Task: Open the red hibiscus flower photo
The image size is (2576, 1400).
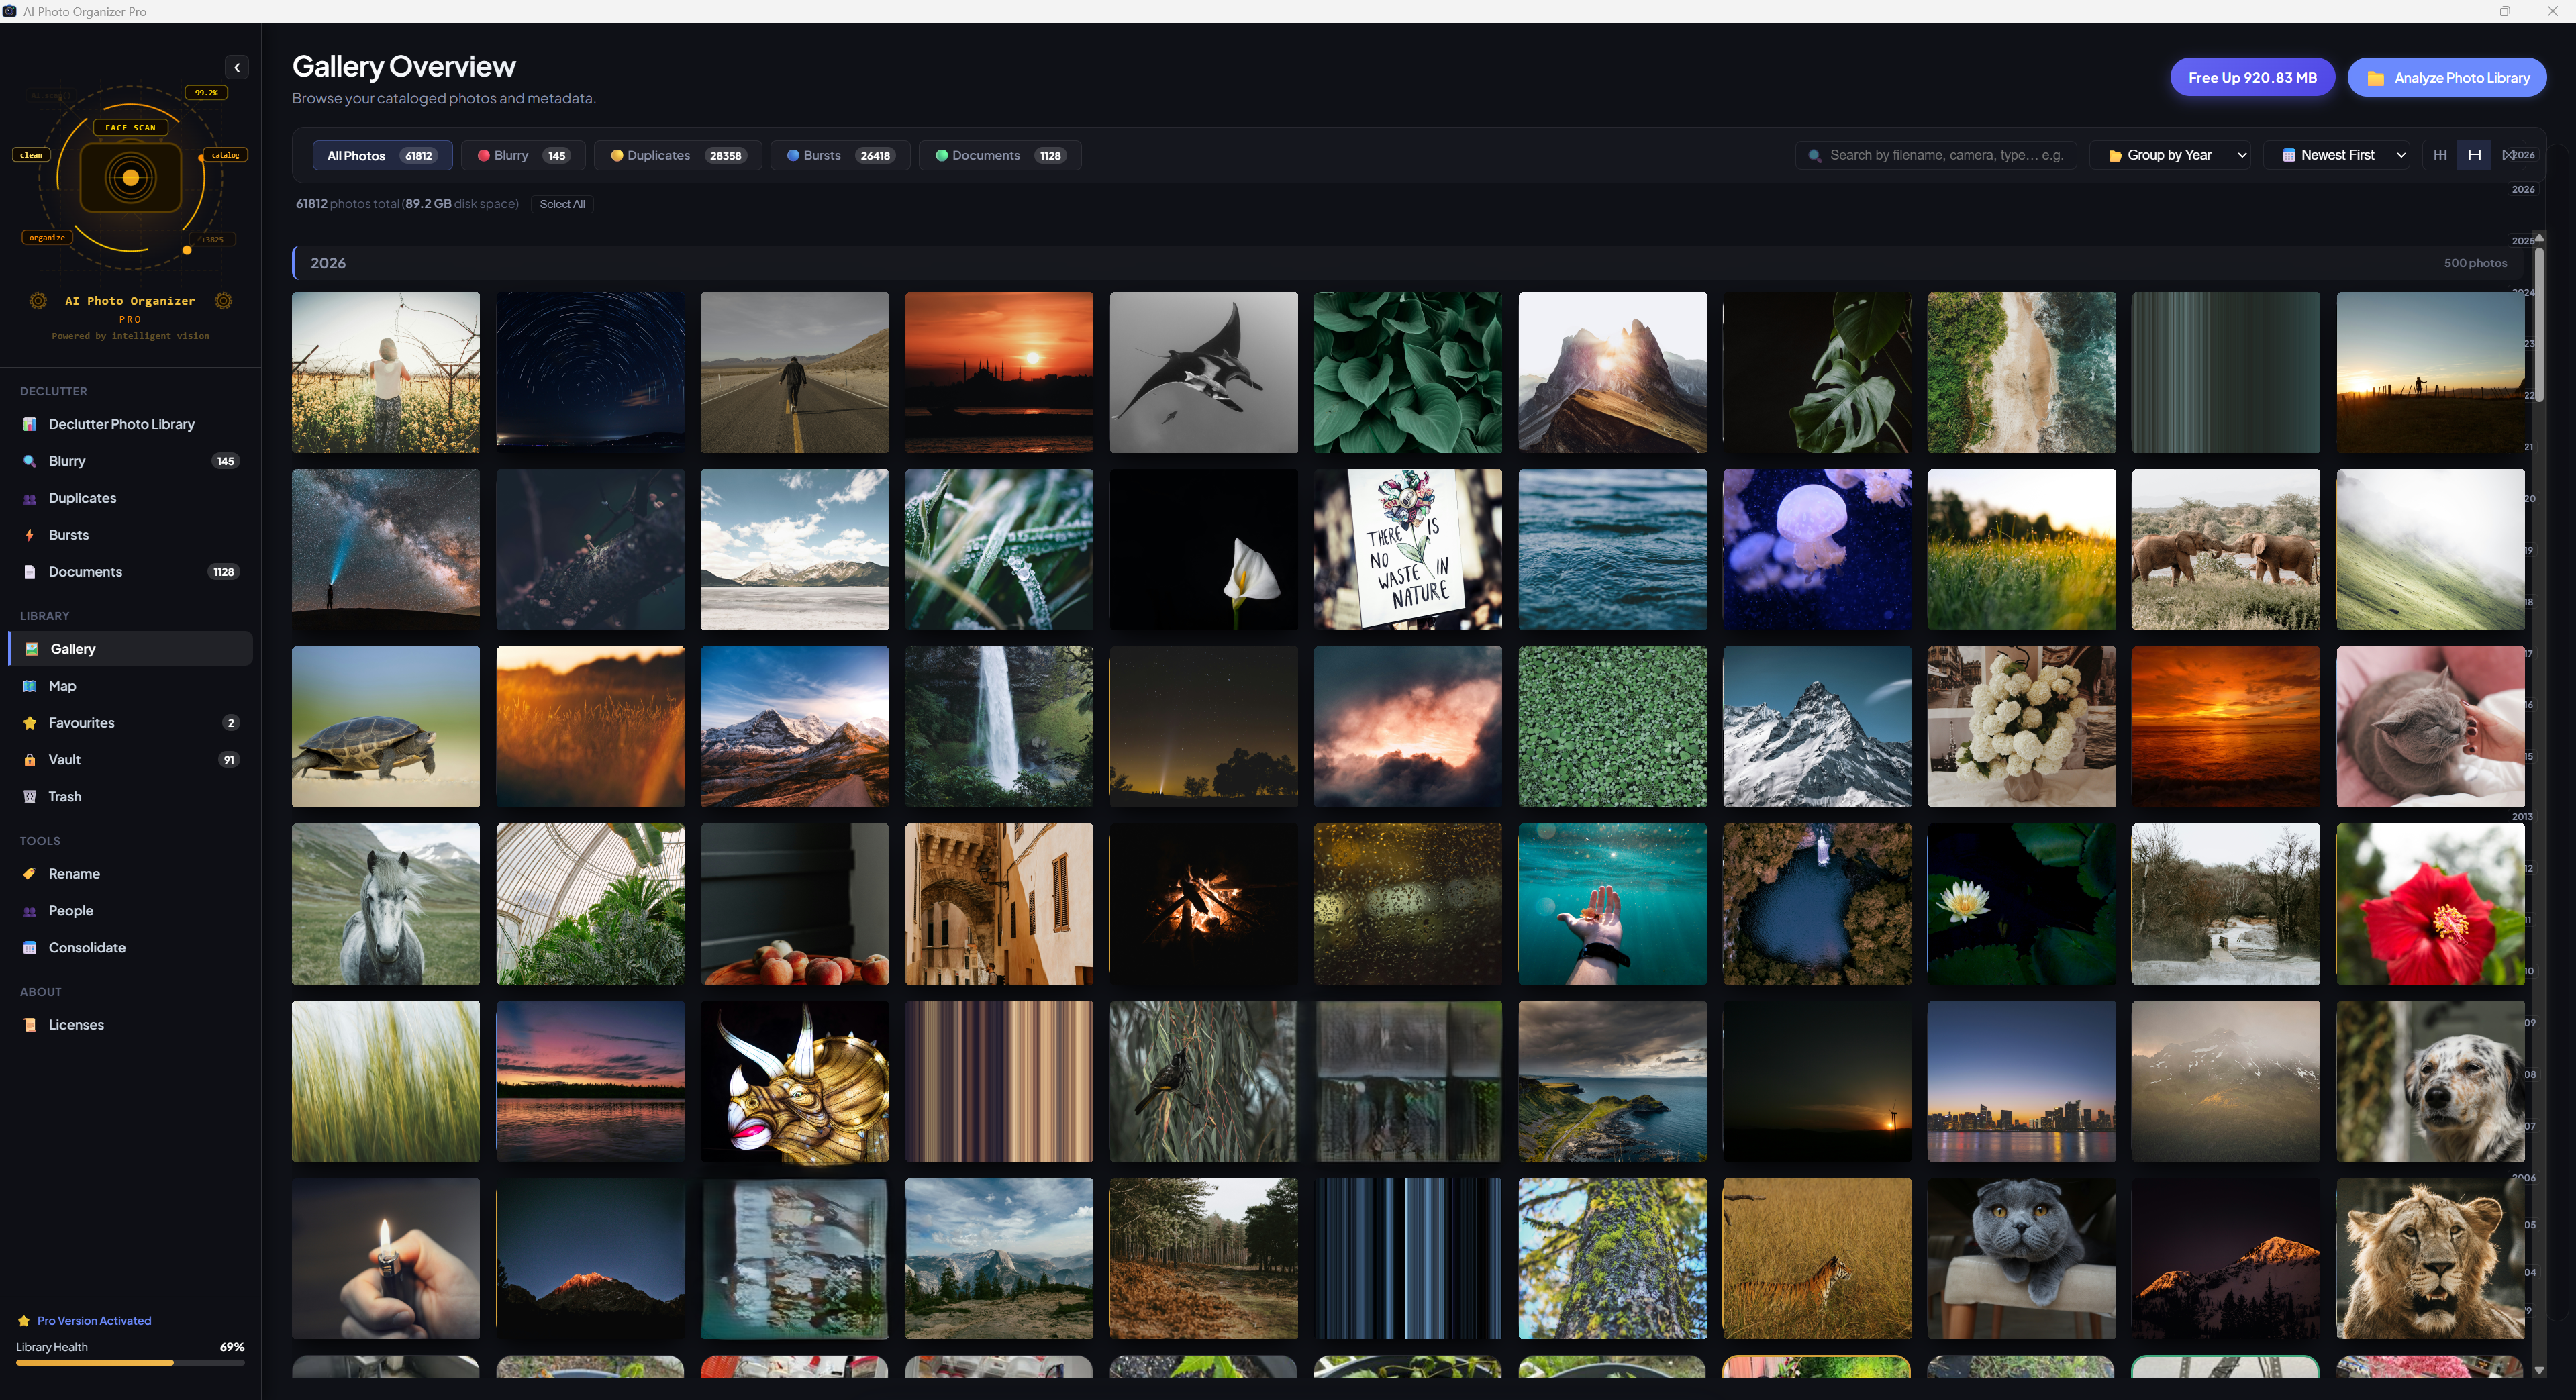Action: pos(2430,903)
